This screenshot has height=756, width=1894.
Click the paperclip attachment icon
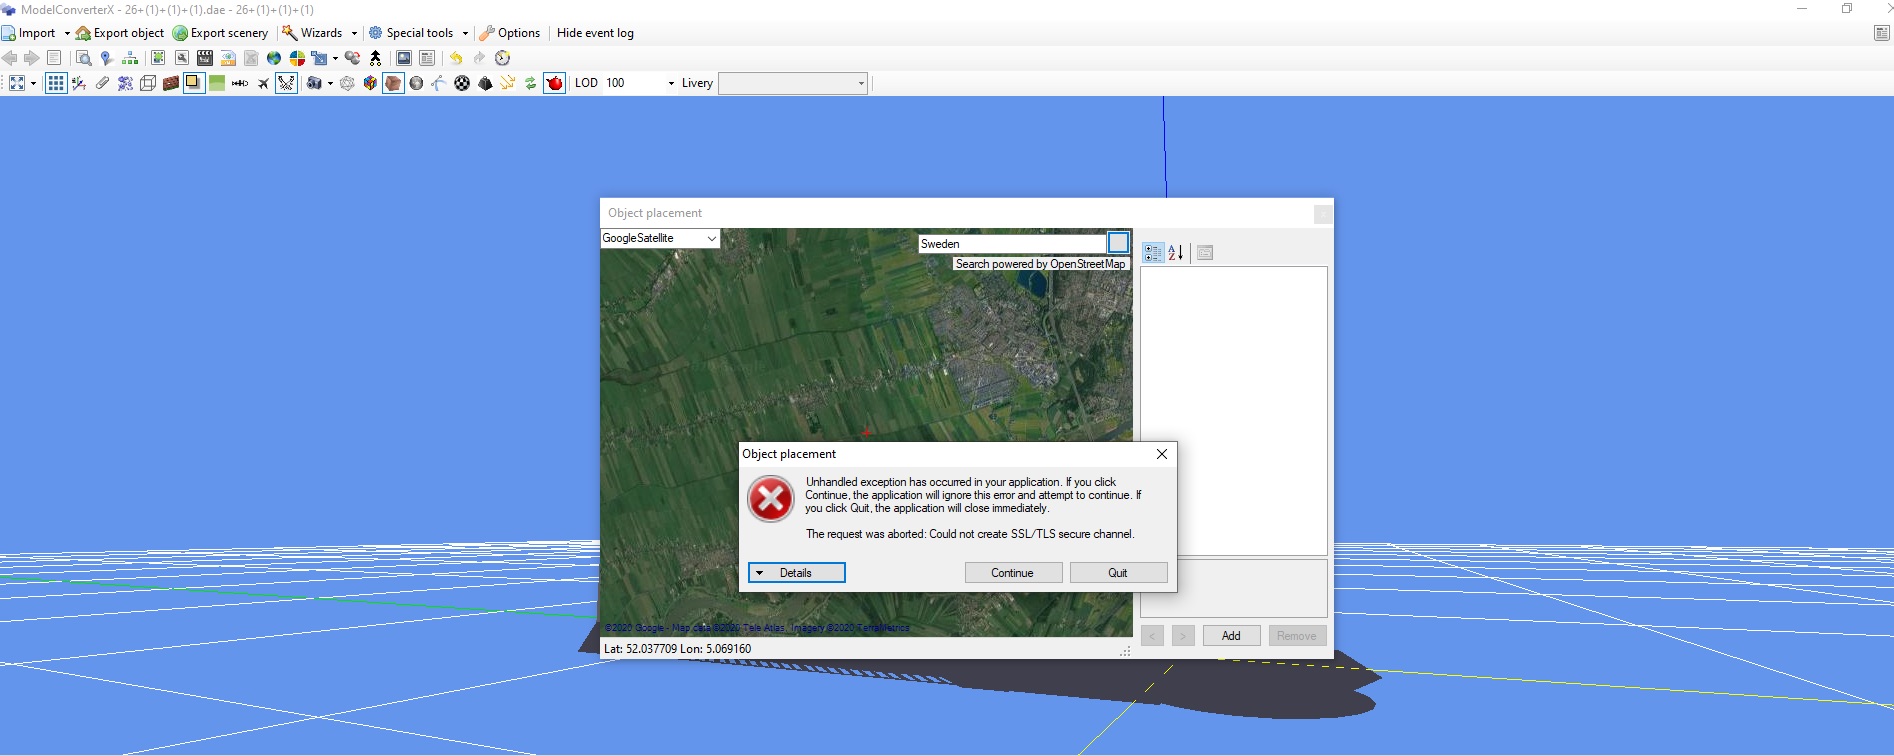[102, 83]
